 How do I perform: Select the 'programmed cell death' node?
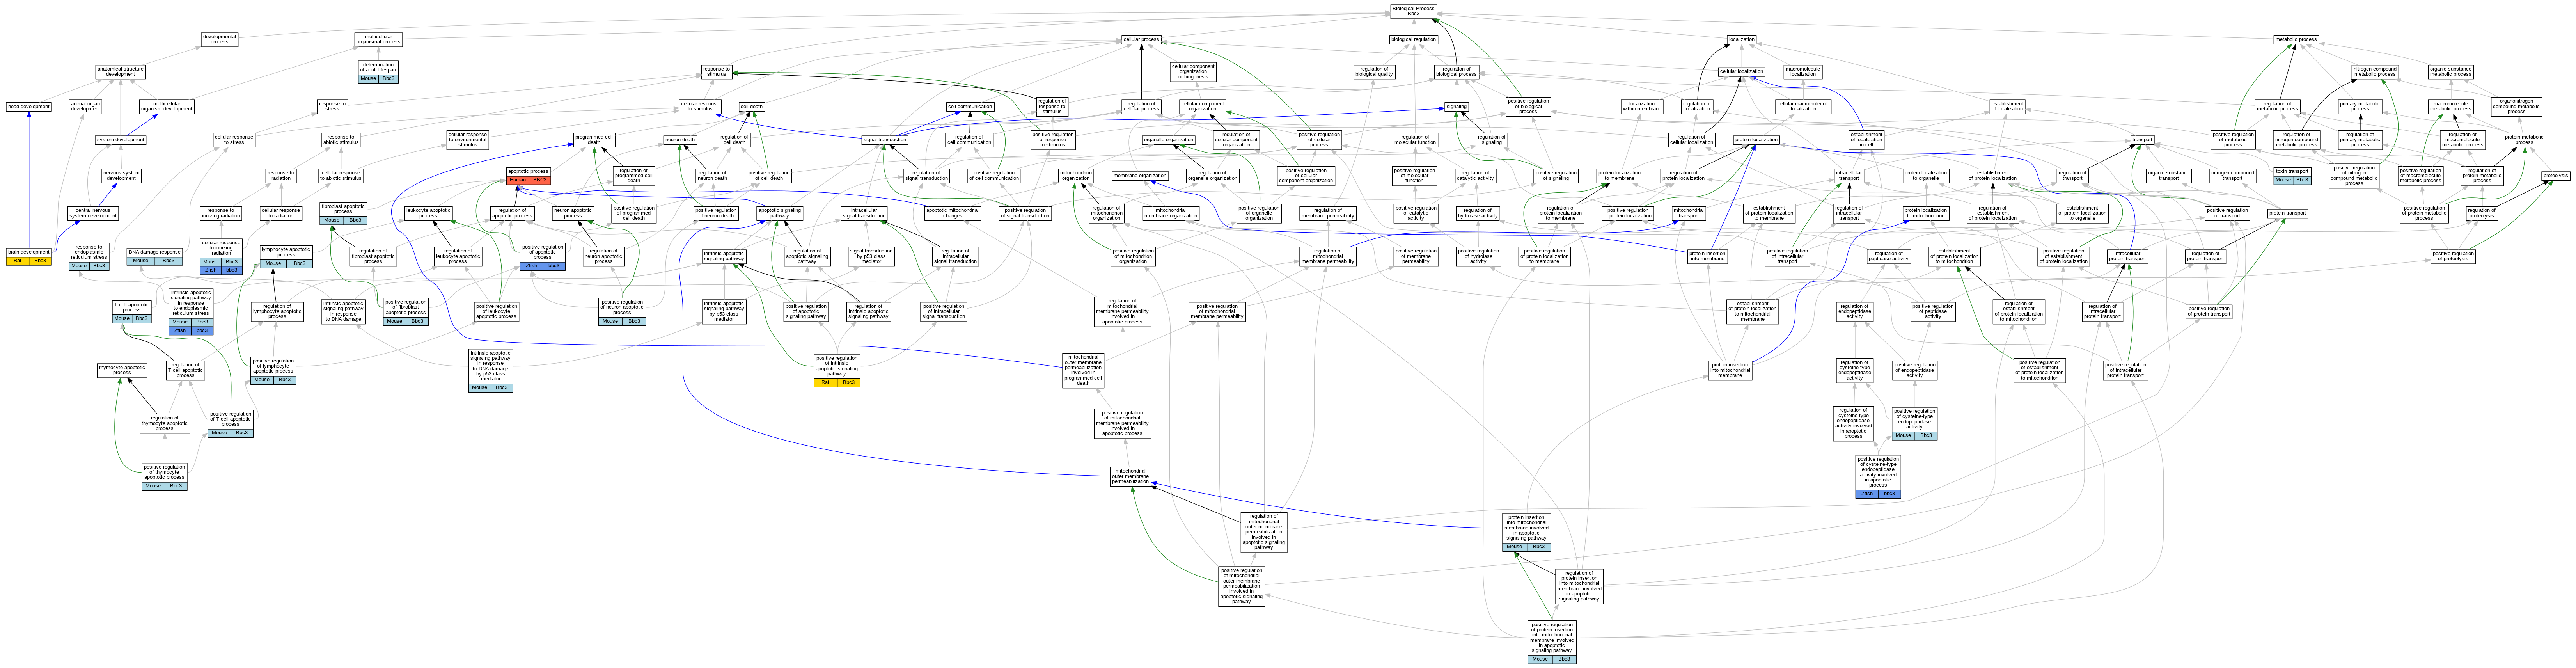click(x=594, y=140)
